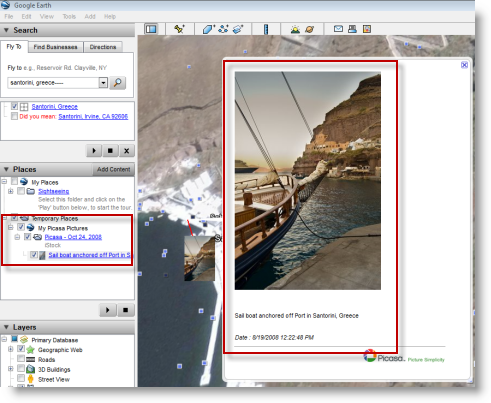Click the Add Image Overlay toolbar icon
This screenshot has width=491, height=403.
pos(238,29)
